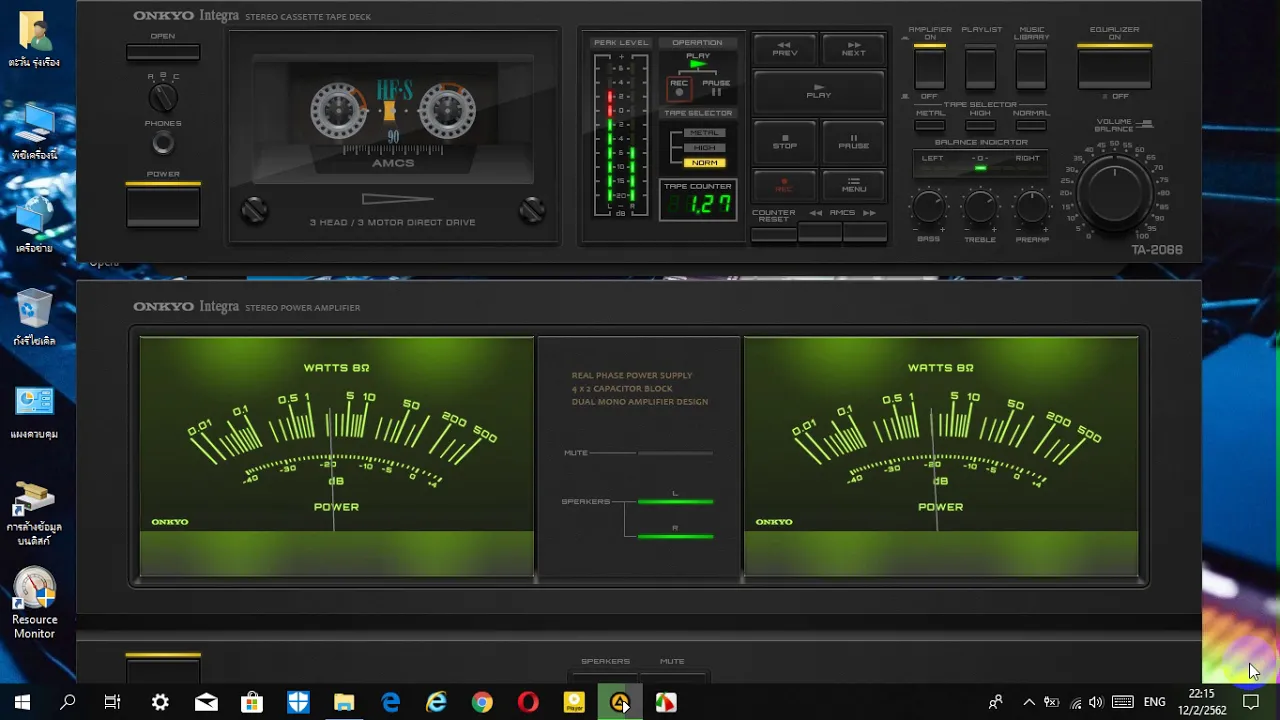The image size is (1280, 720).
Task: Open Microsoft Store in taskbar
Action: tap(252, 703)
